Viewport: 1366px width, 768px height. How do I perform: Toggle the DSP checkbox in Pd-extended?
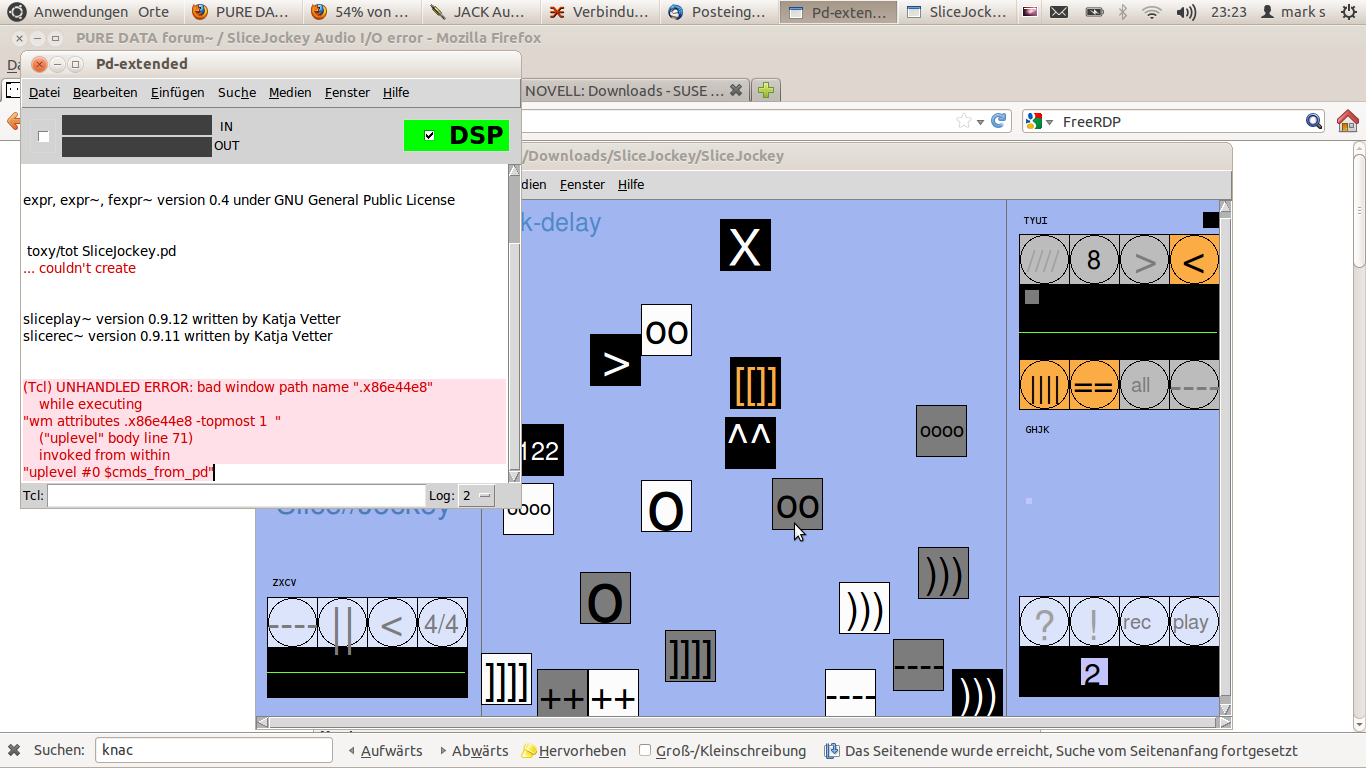coord(430,135)
